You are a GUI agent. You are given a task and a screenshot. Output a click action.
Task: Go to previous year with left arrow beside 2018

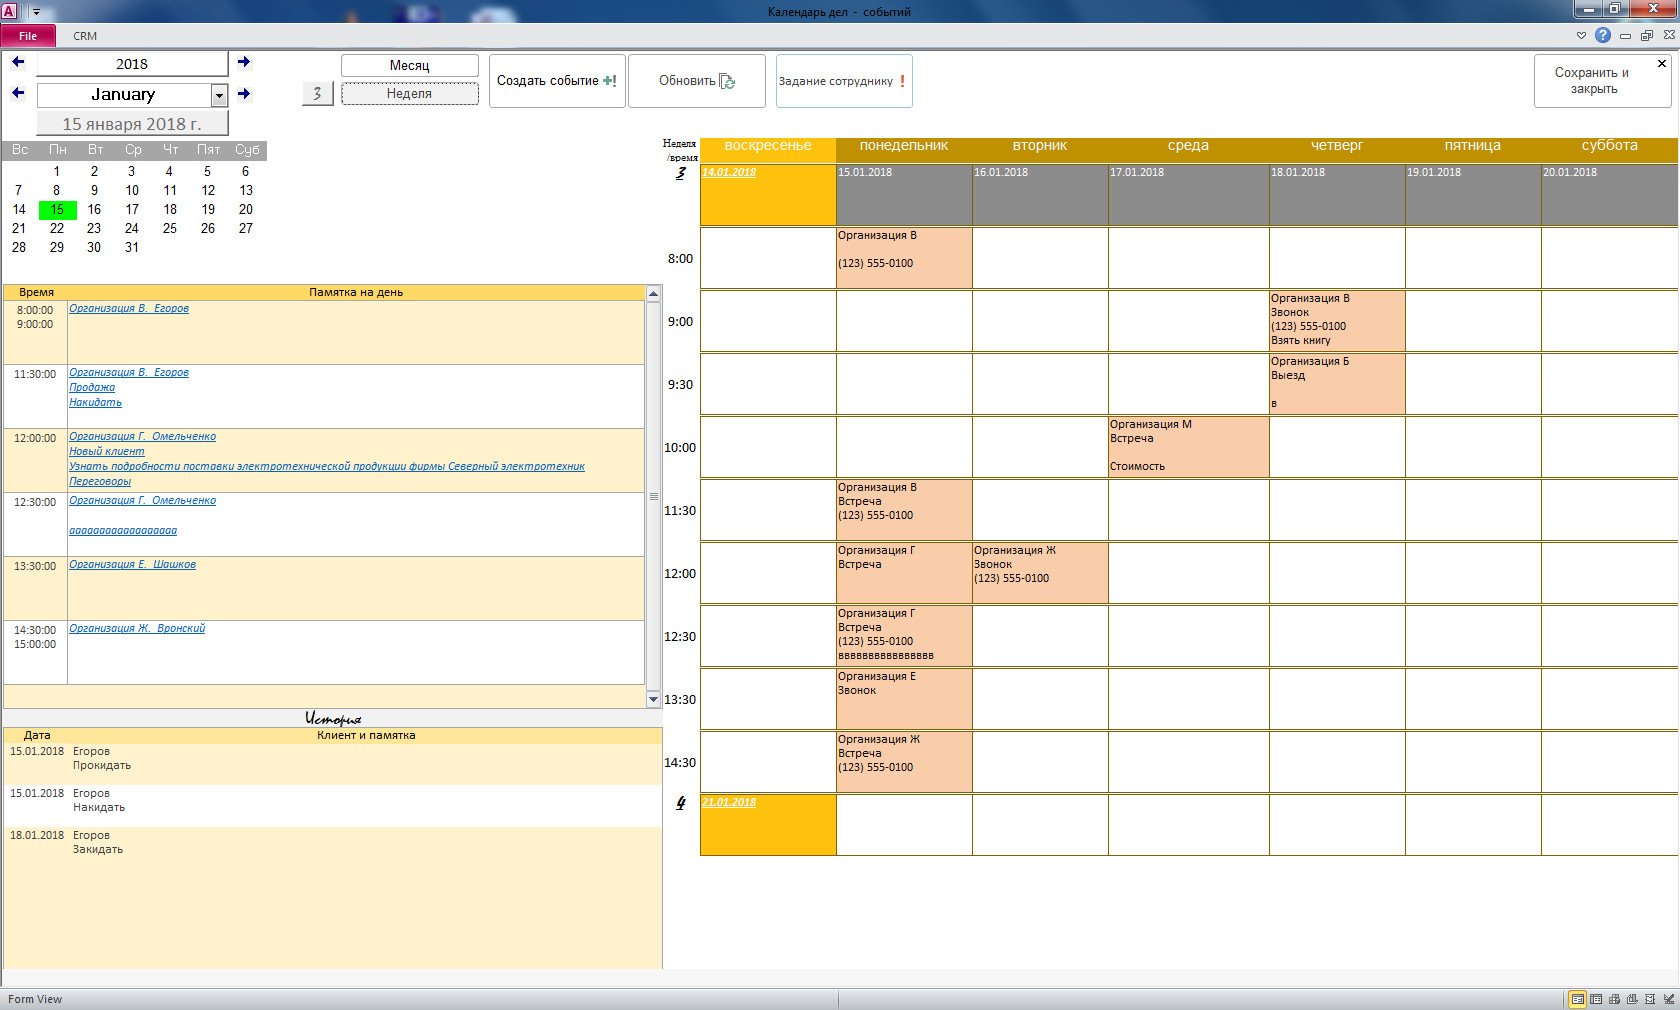[x=18, y=62]
